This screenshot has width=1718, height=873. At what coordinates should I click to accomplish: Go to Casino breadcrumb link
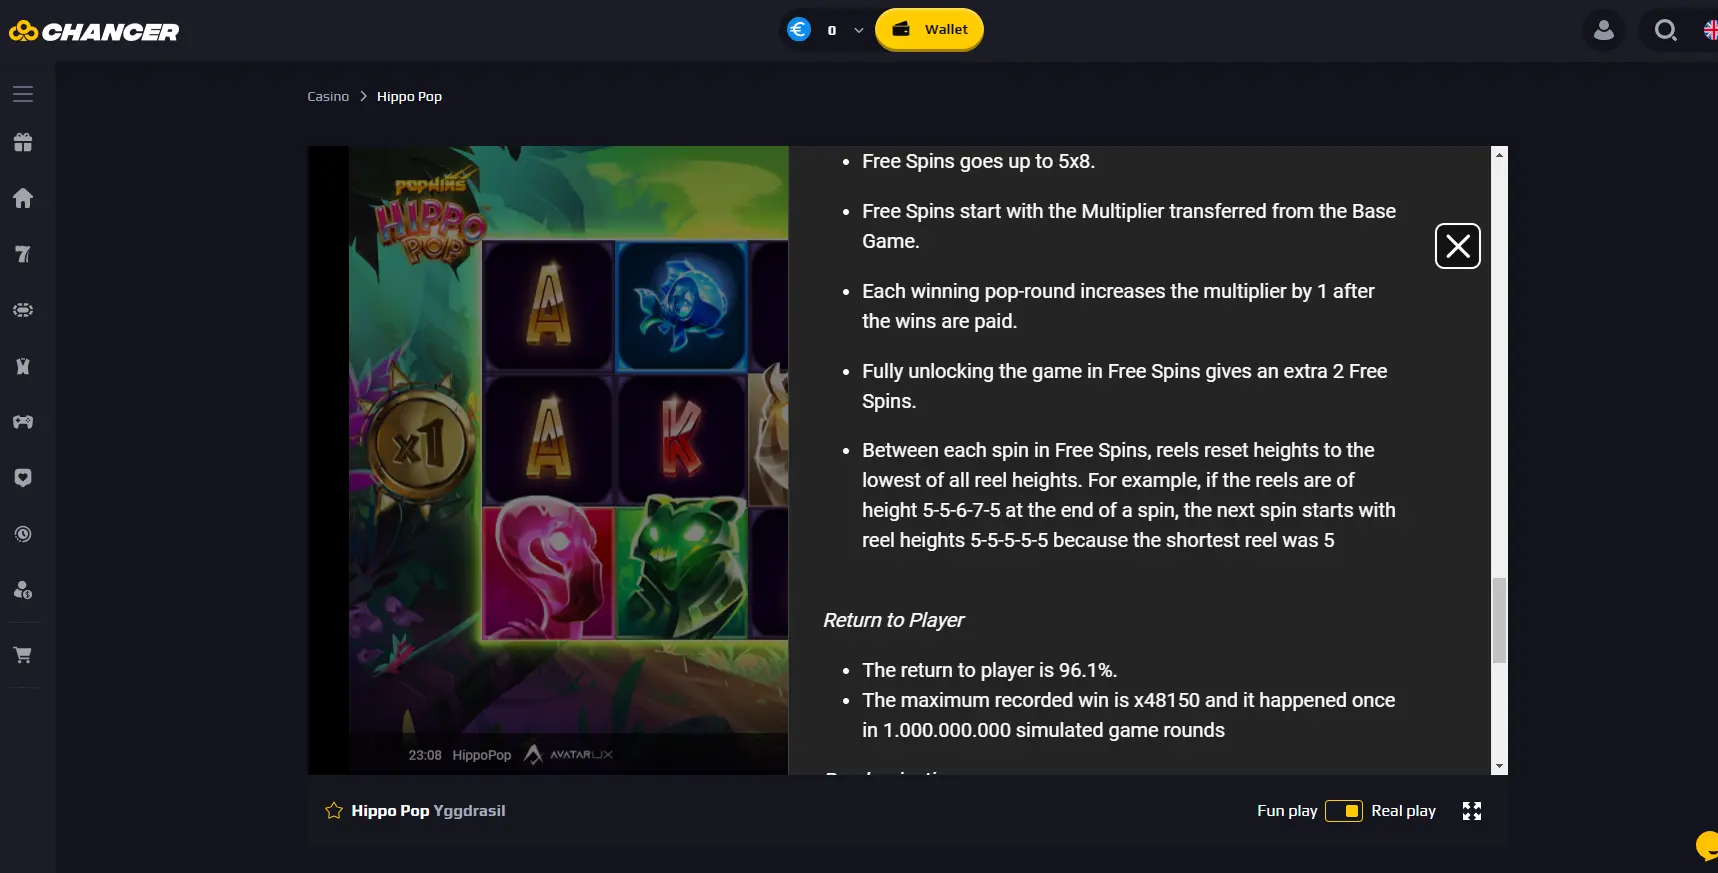328,97
